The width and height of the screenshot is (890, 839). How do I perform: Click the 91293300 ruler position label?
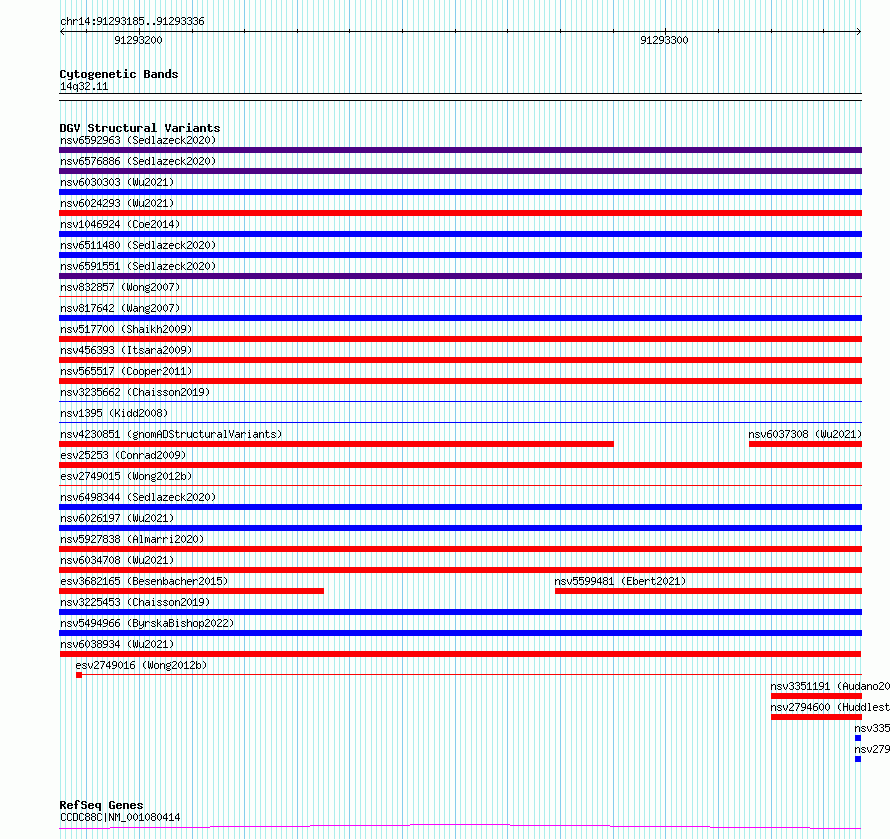[664, 40]
